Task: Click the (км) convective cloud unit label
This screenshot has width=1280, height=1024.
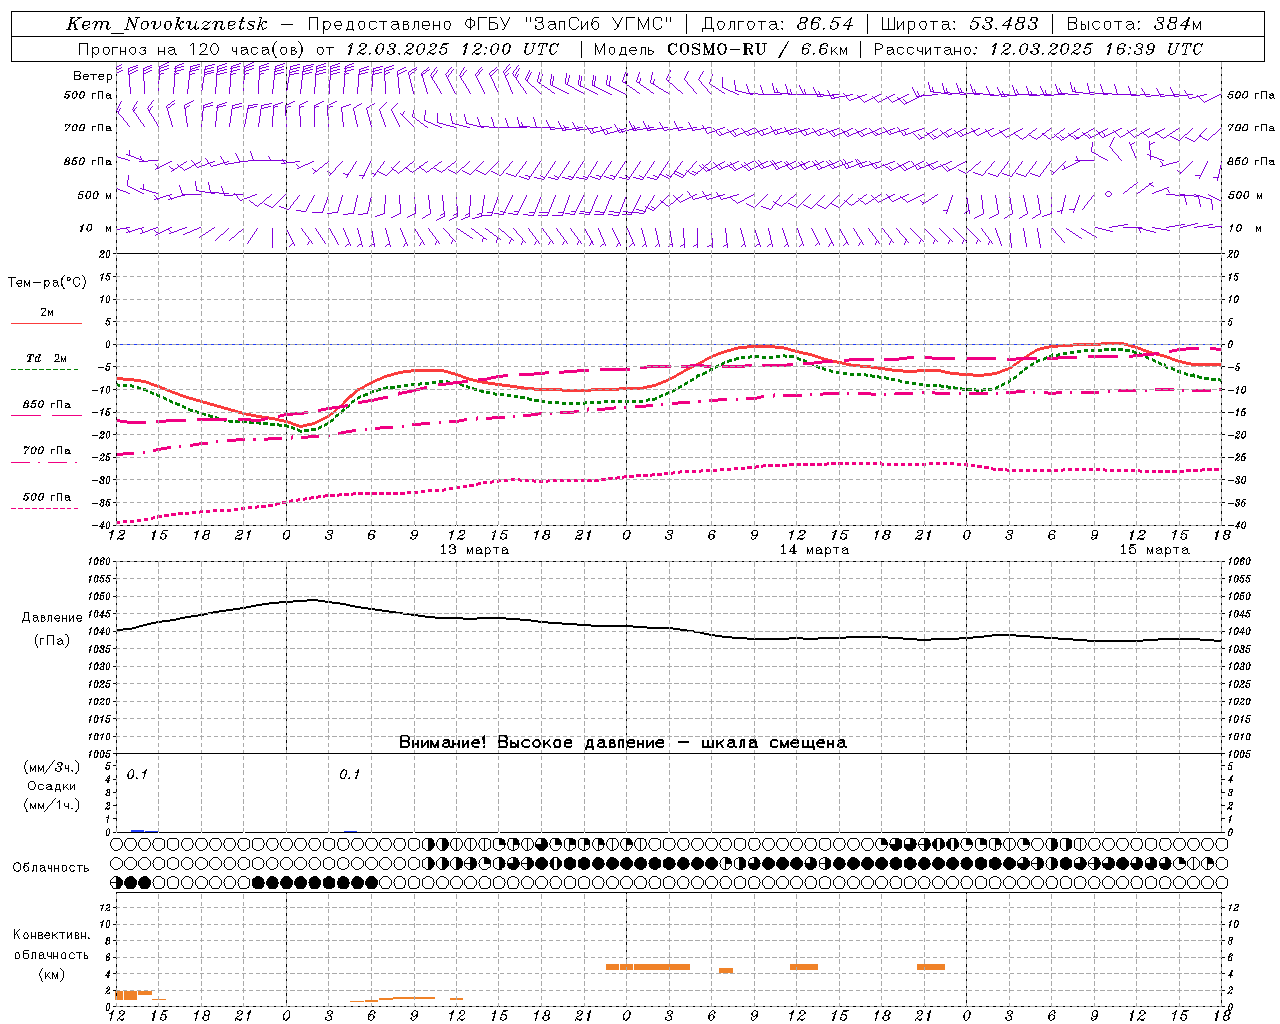Action: point(51,974)
